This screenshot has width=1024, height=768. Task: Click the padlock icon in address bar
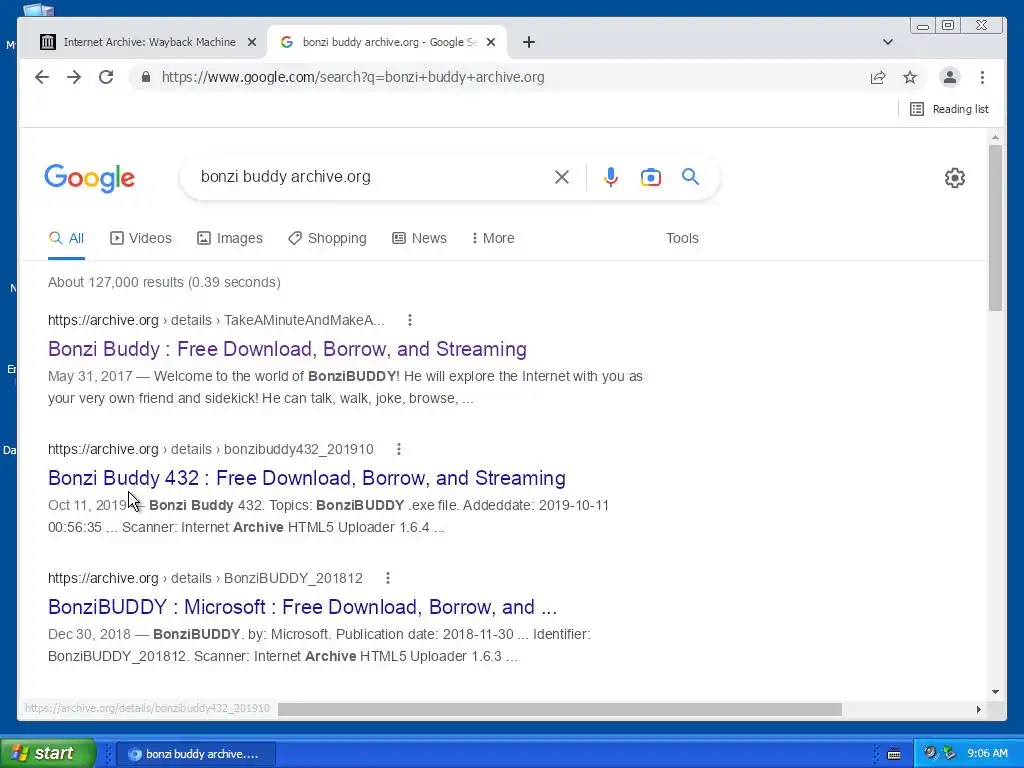click(146, 77)
